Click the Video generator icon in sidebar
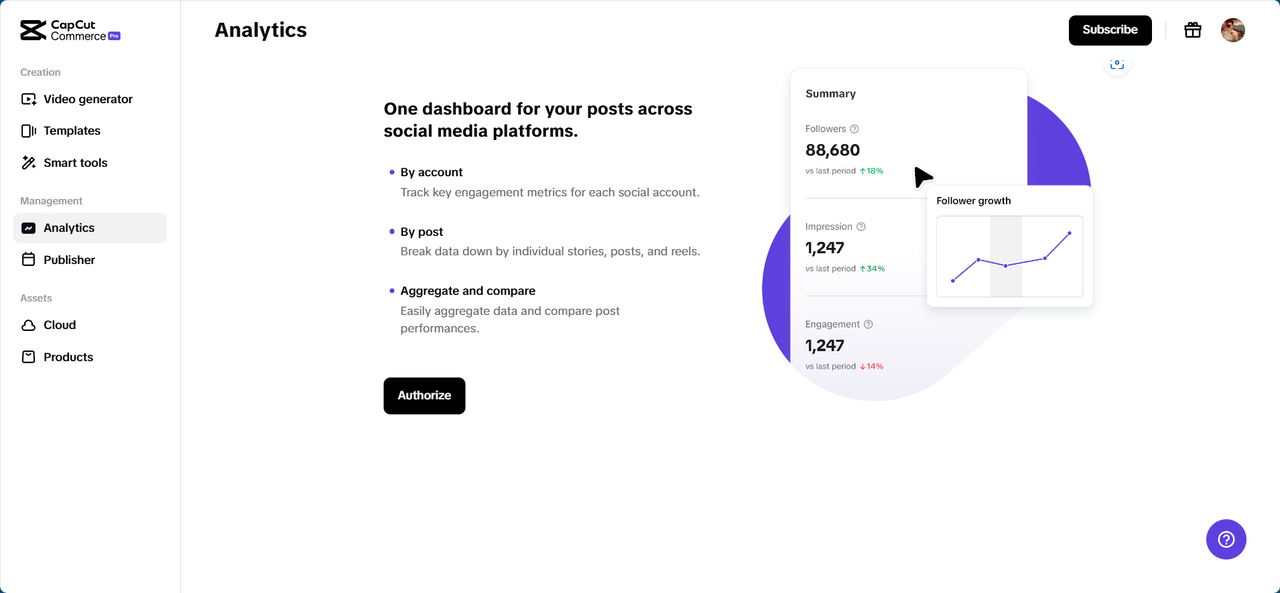The image size is (1280, 593). 29,99
